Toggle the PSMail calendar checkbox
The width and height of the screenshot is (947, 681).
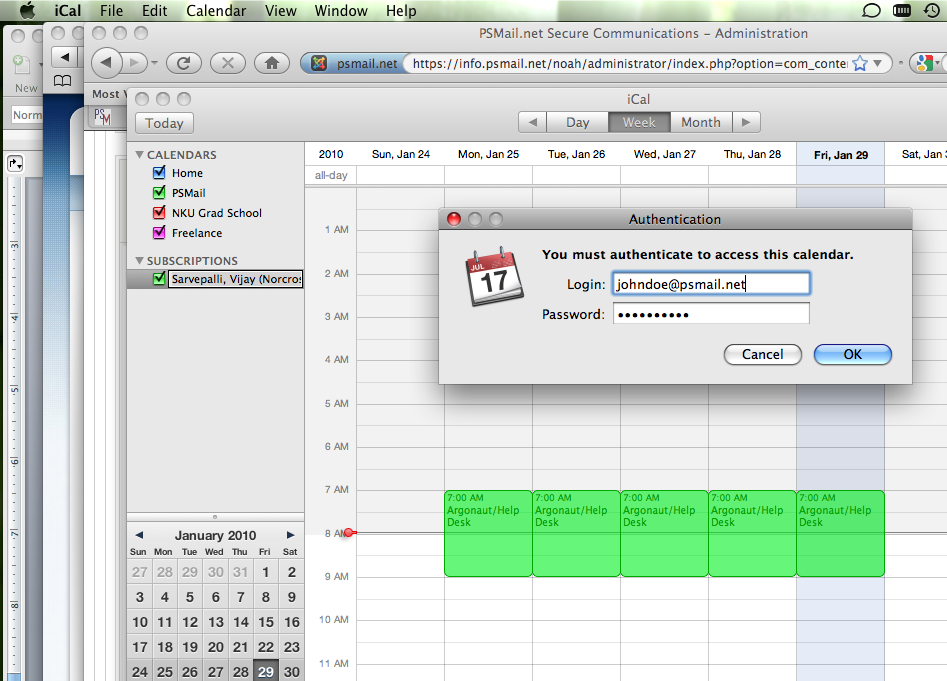[159, 193]
